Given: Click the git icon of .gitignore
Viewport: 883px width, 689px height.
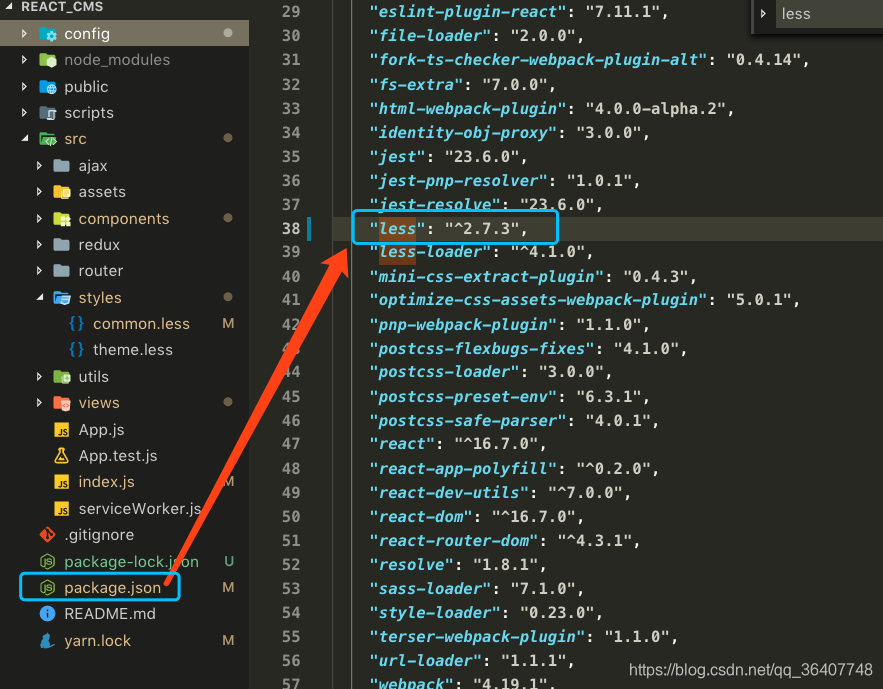Looking at the screenshot, I should pos(48,535).
